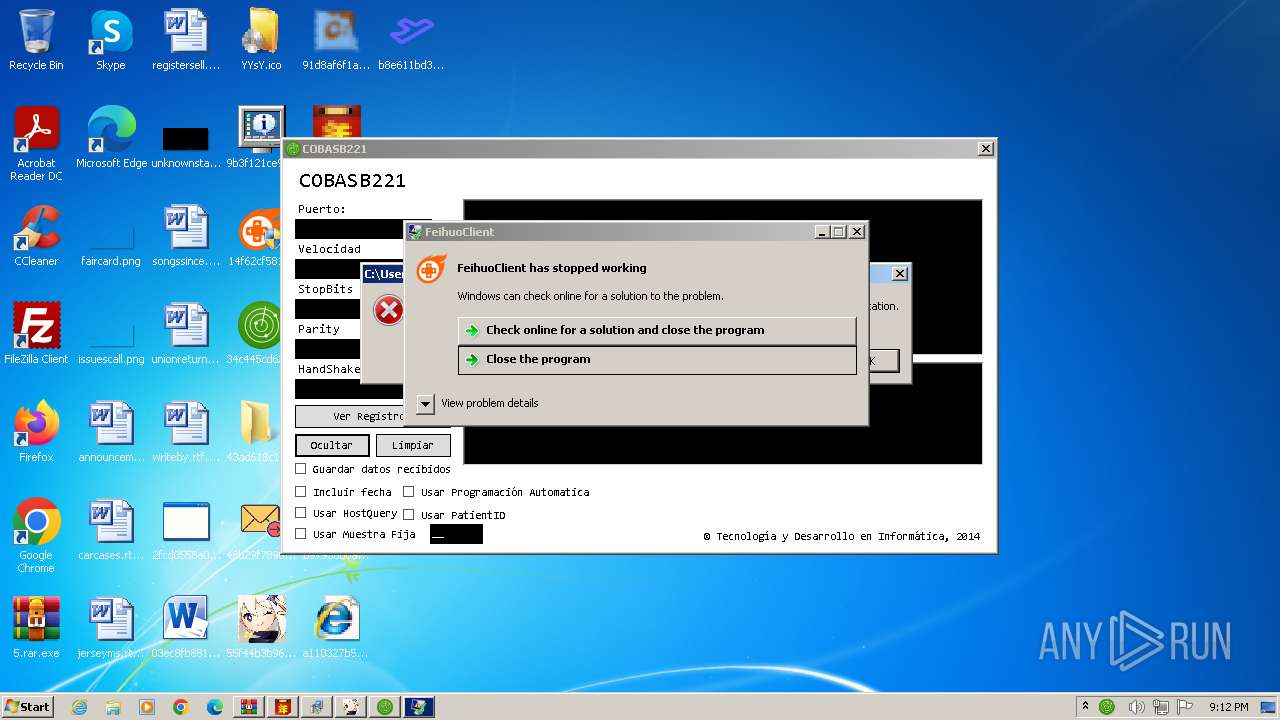The height and width of the screenshot is (720, 1280).
Task: Open the 91d8af6f1a desktop file icon
Action: click(x=336, y=40)
